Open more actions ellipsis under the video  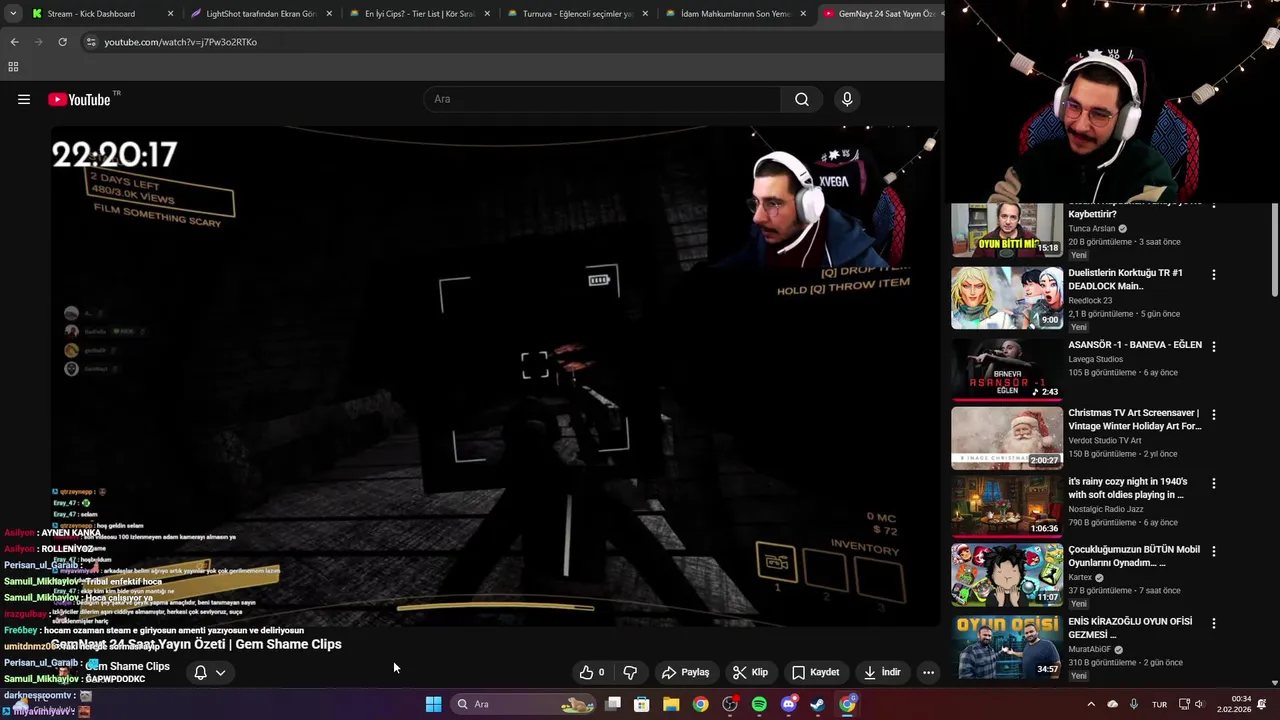(928, 672)
